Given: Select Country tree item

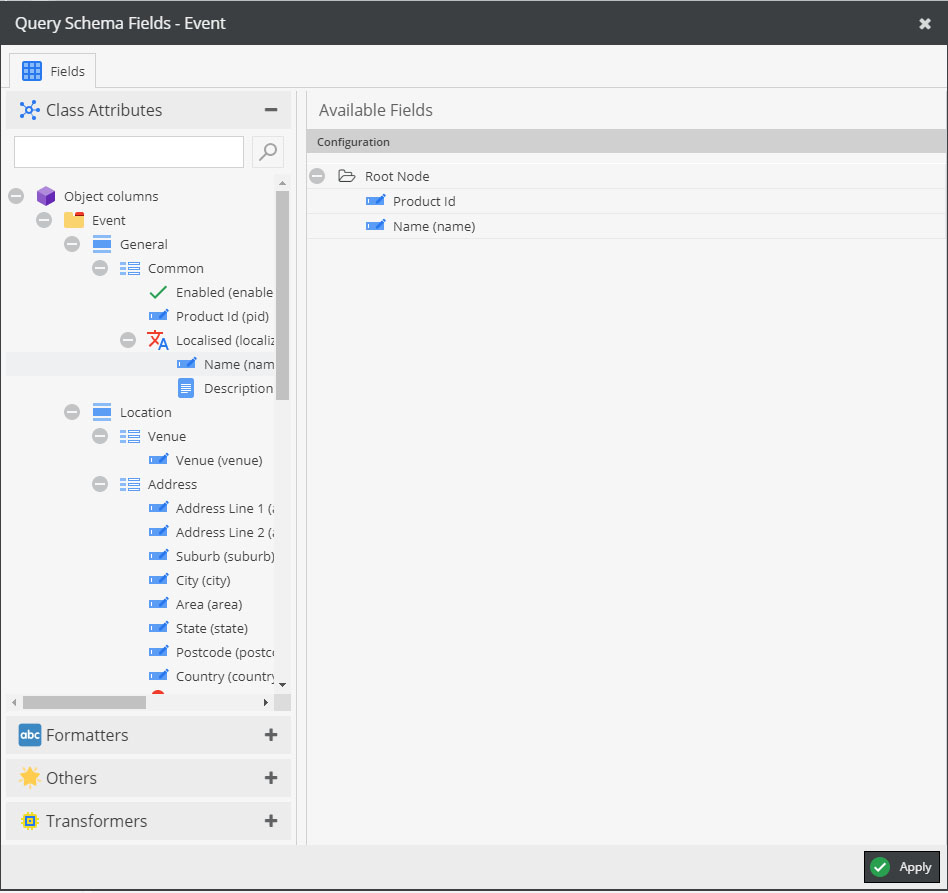Looking at the screenshot, I should click(x=225, y=677).
